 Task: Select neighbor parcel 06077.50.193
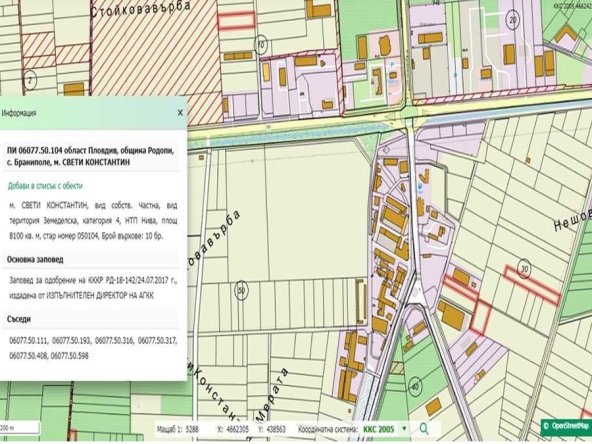(71, 341)
